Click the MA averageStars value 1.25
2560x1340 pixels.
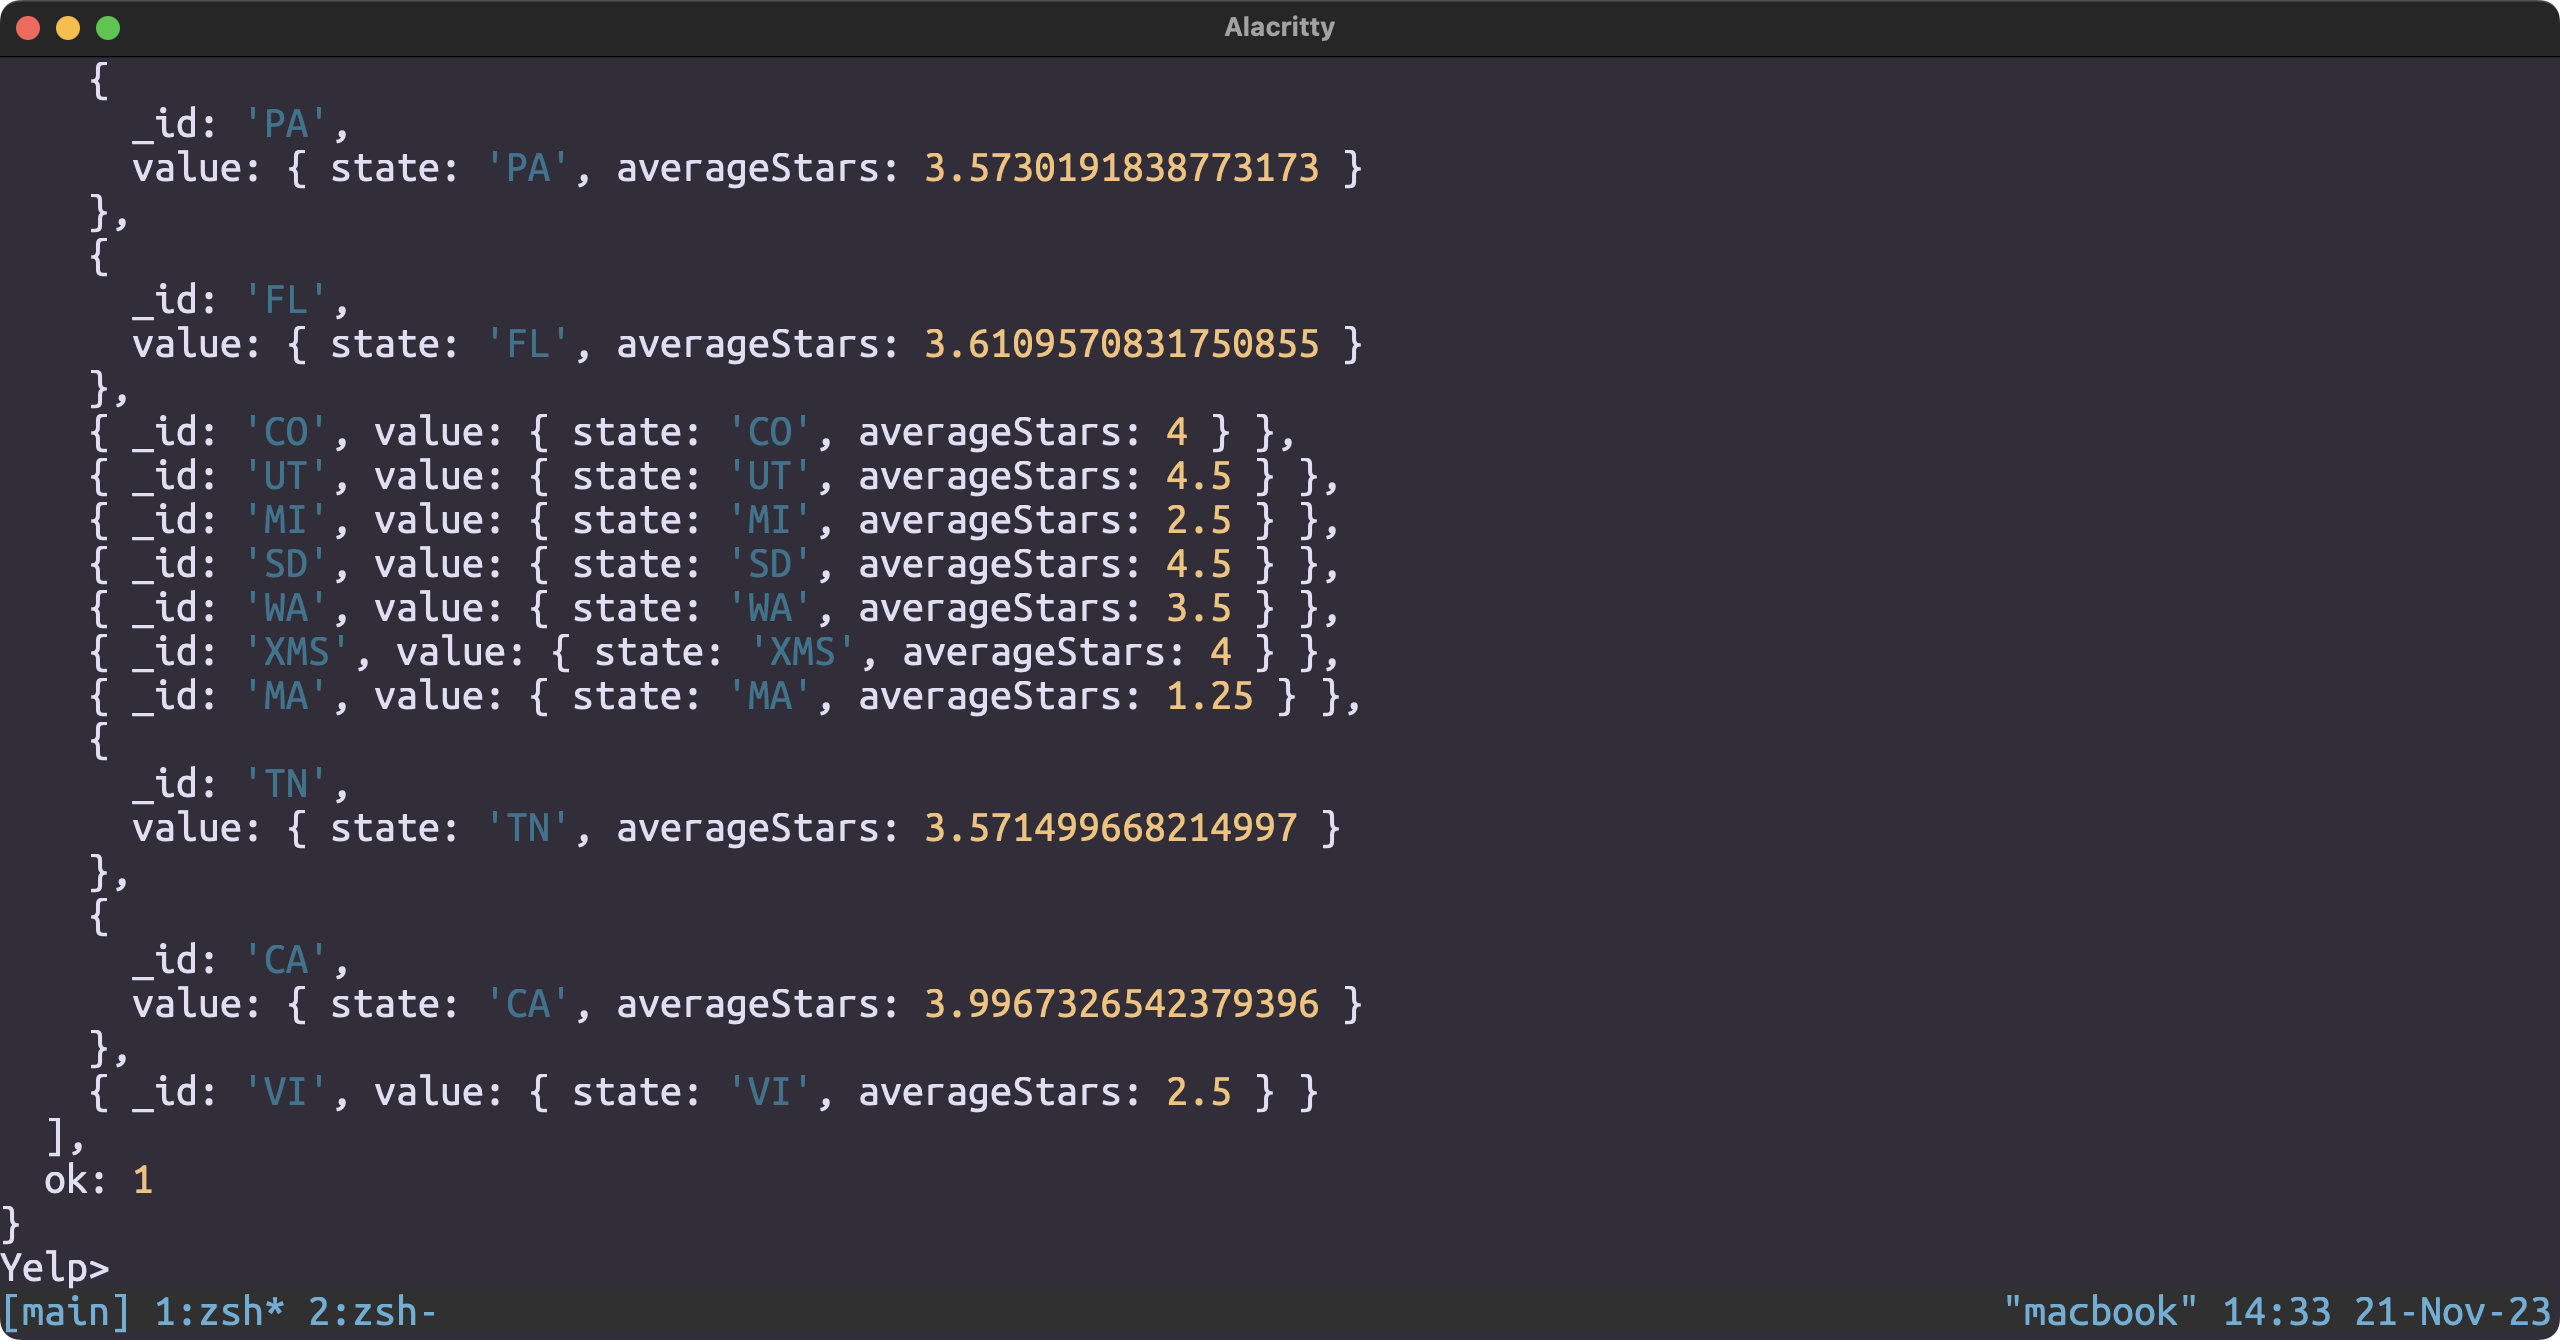pos(1209,696)
